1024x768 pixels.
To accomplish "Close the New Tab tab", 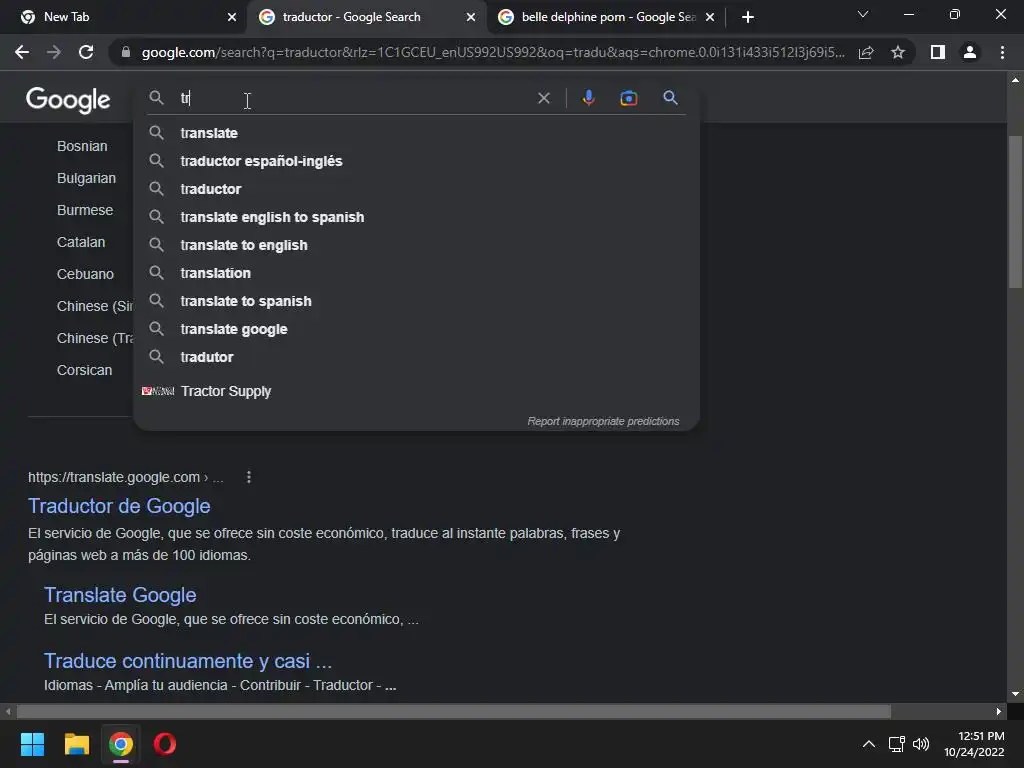I will [232, 17].
